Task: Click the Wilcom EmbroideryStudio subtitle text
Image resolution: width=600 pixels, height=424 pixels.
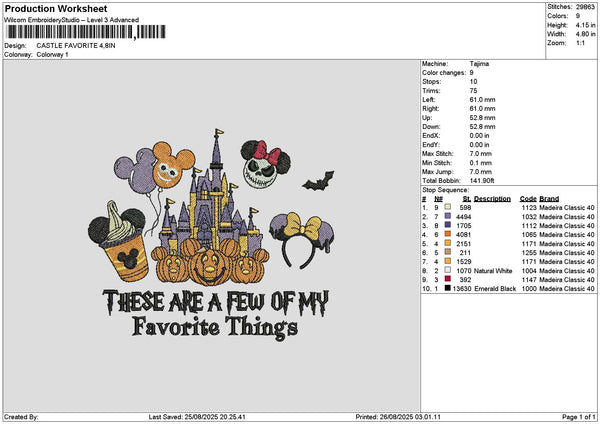Action: click(72, 20)
